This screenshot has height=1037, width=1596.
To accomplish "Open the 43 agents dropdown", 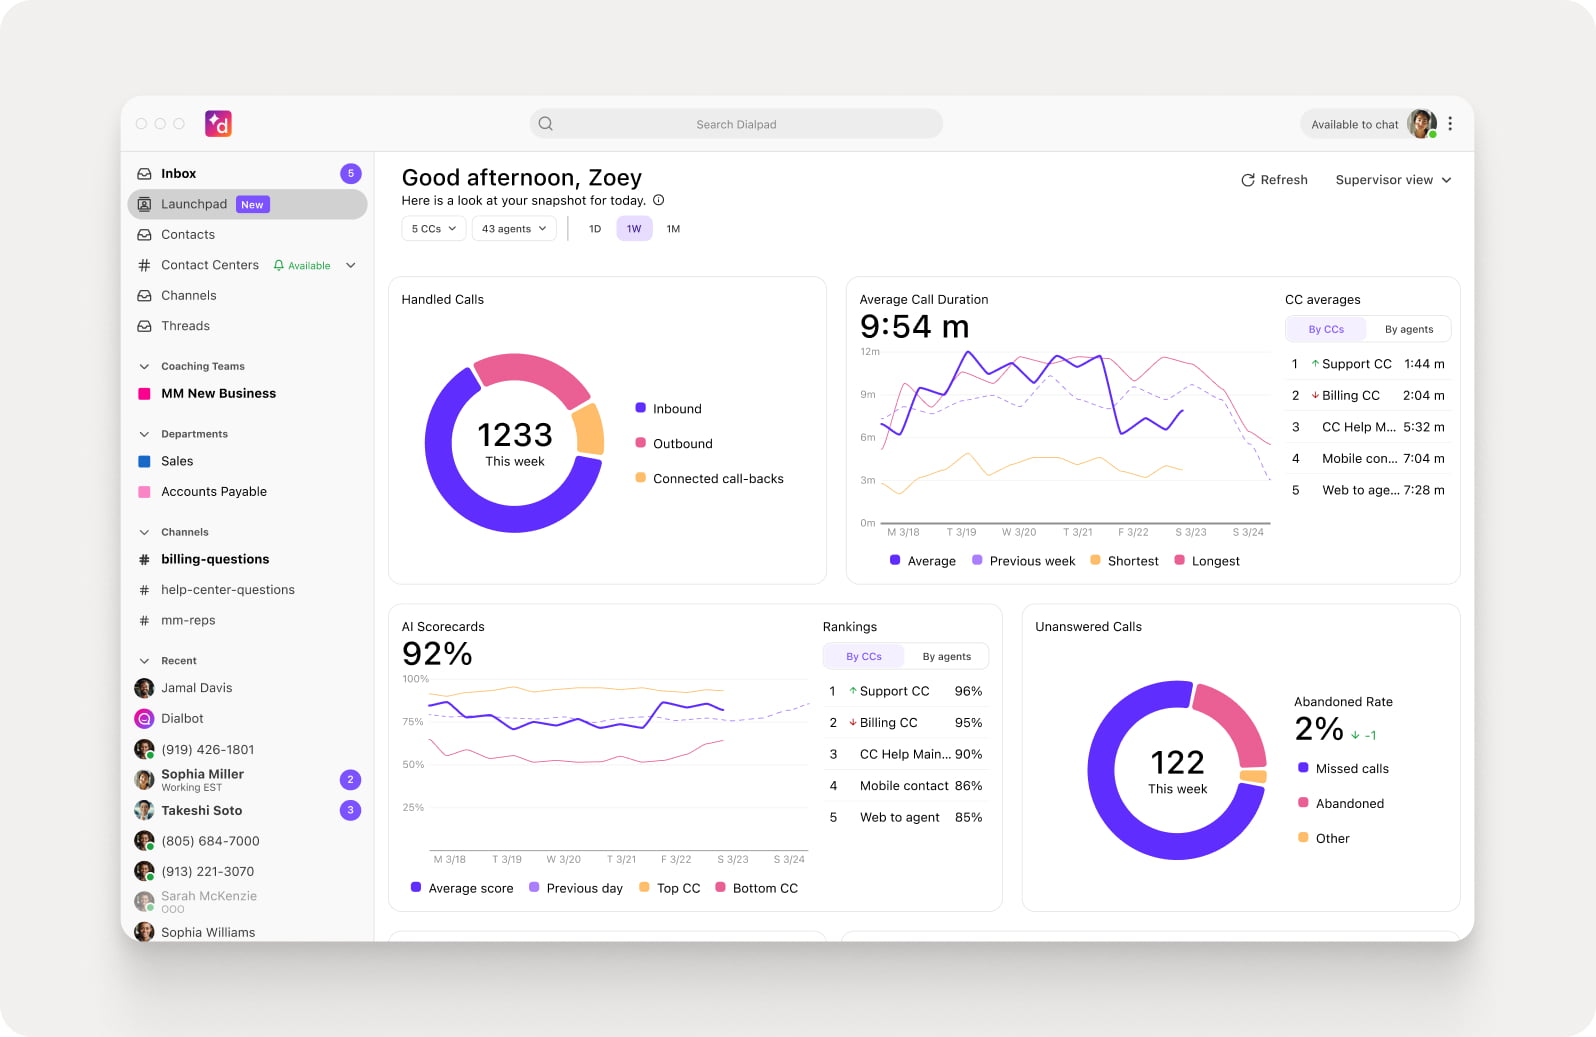I will [x=514, y=229].
